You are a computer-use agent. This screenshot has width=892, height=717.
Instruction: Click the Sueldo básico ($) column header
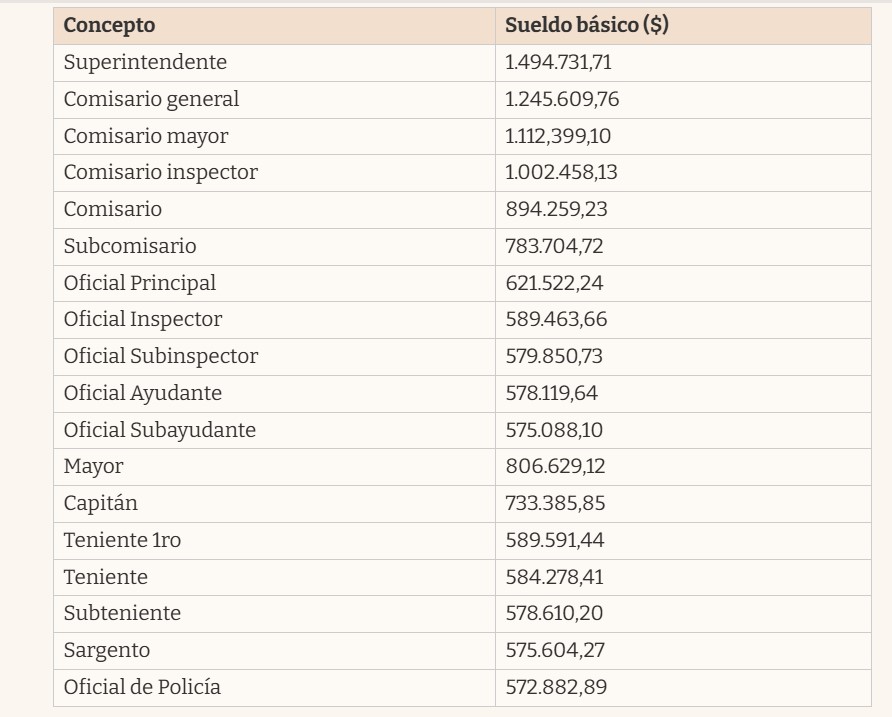pos(586,26)
